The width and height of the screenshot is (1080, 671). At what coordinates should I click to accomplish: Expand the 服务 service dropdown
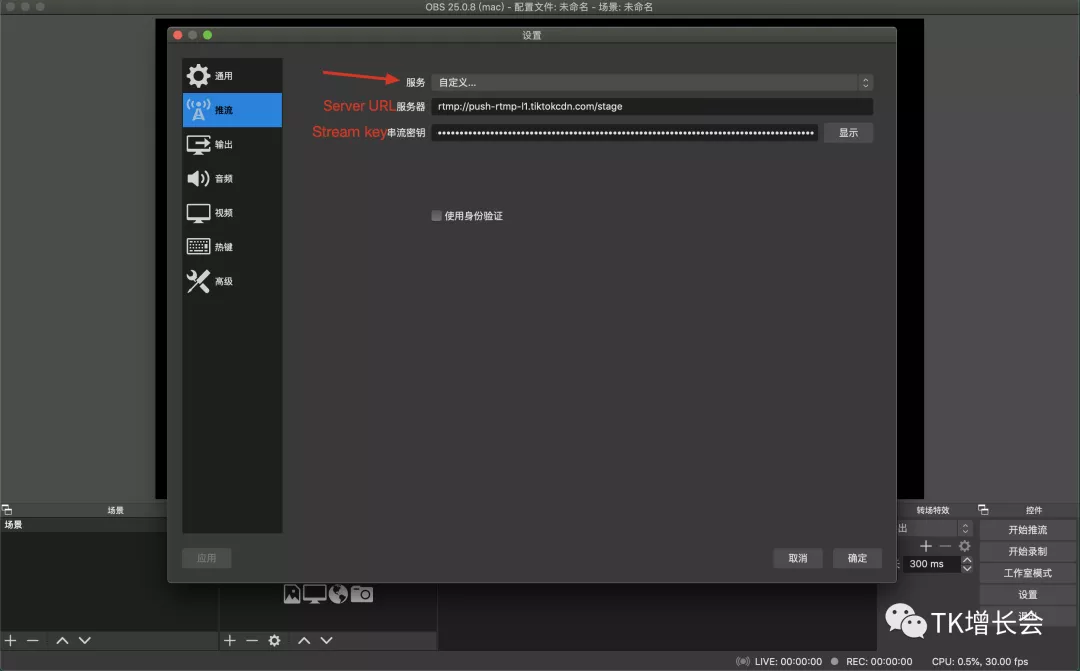(x=652, y=83)
